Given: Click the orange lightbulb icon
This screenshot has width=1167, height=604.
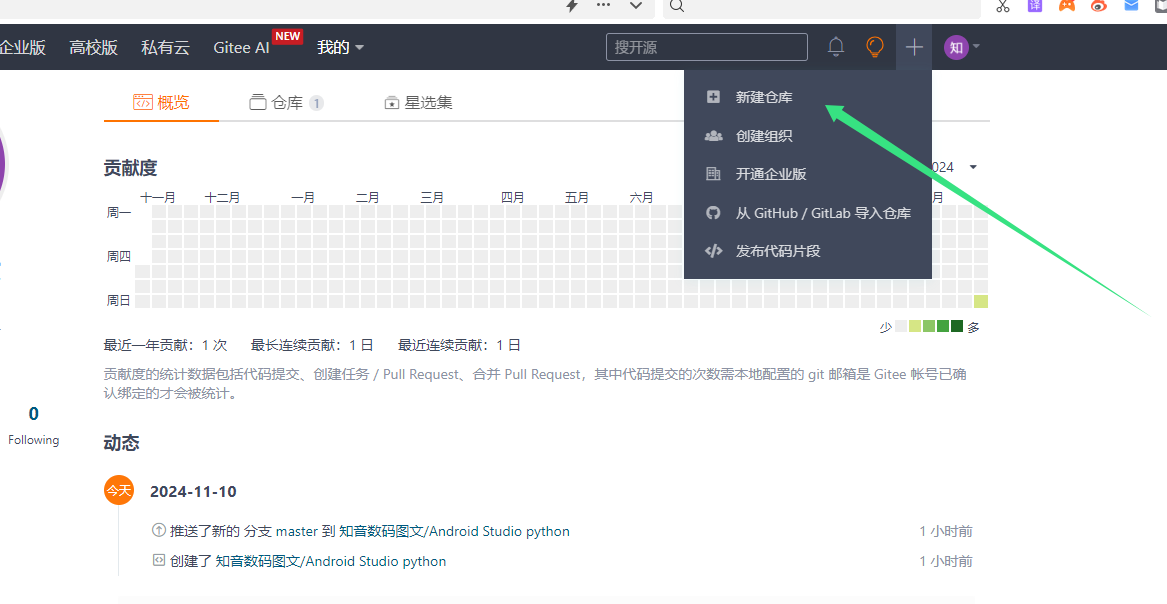Looking at the screenshot, I should click(875, 47).
